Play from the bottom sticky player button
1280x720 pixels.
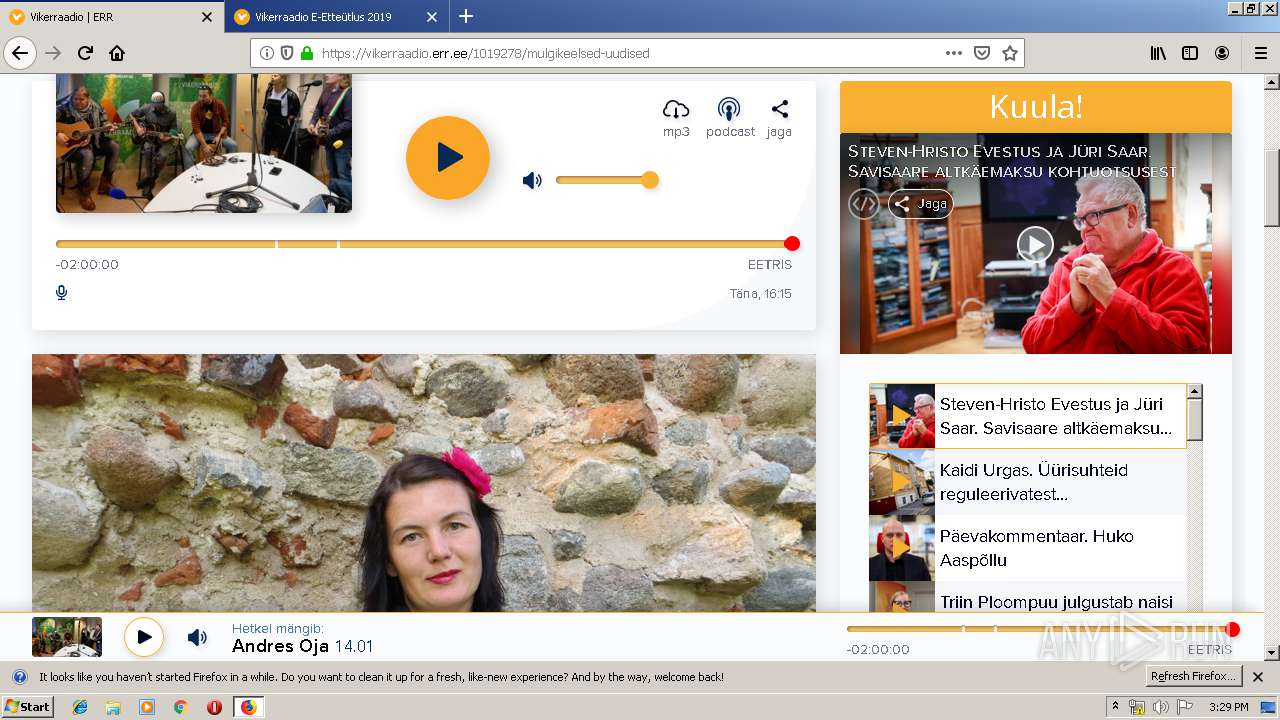[144, 637]
